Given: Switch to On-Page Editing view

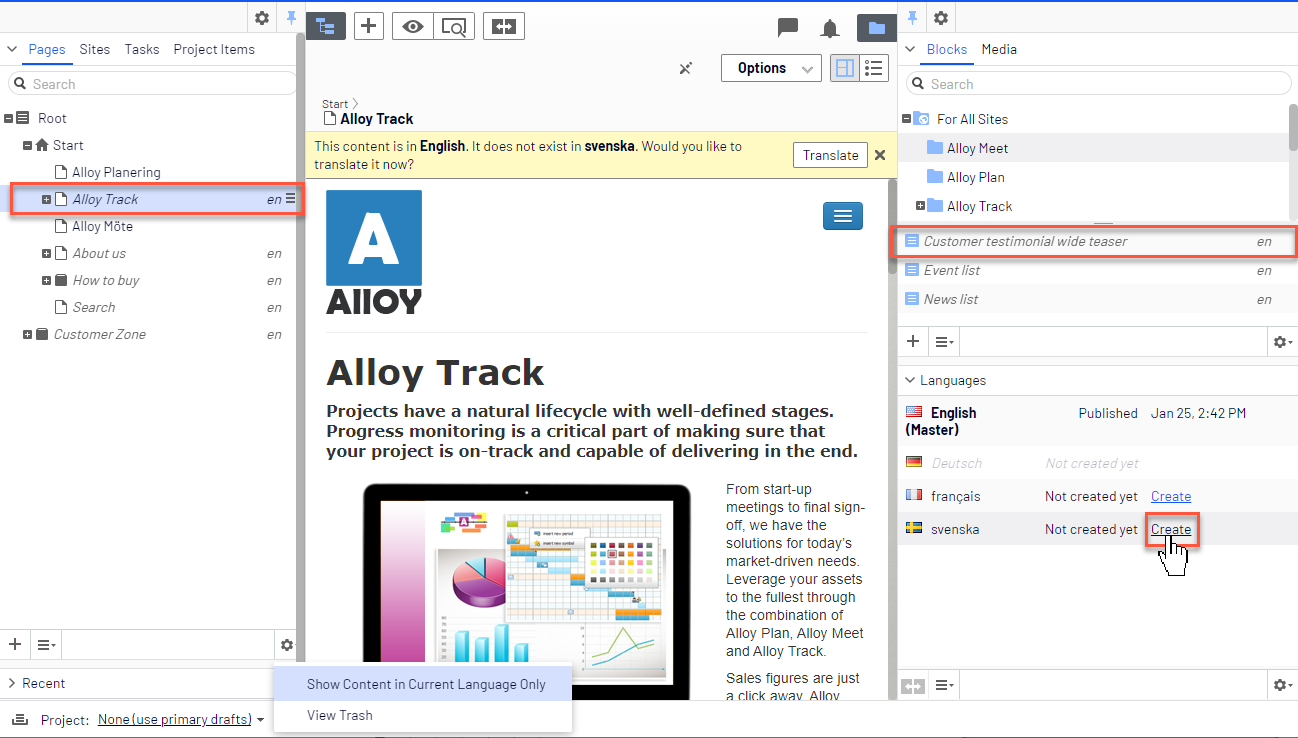Looking at the screenshot, I should click(x=845, y=68).
